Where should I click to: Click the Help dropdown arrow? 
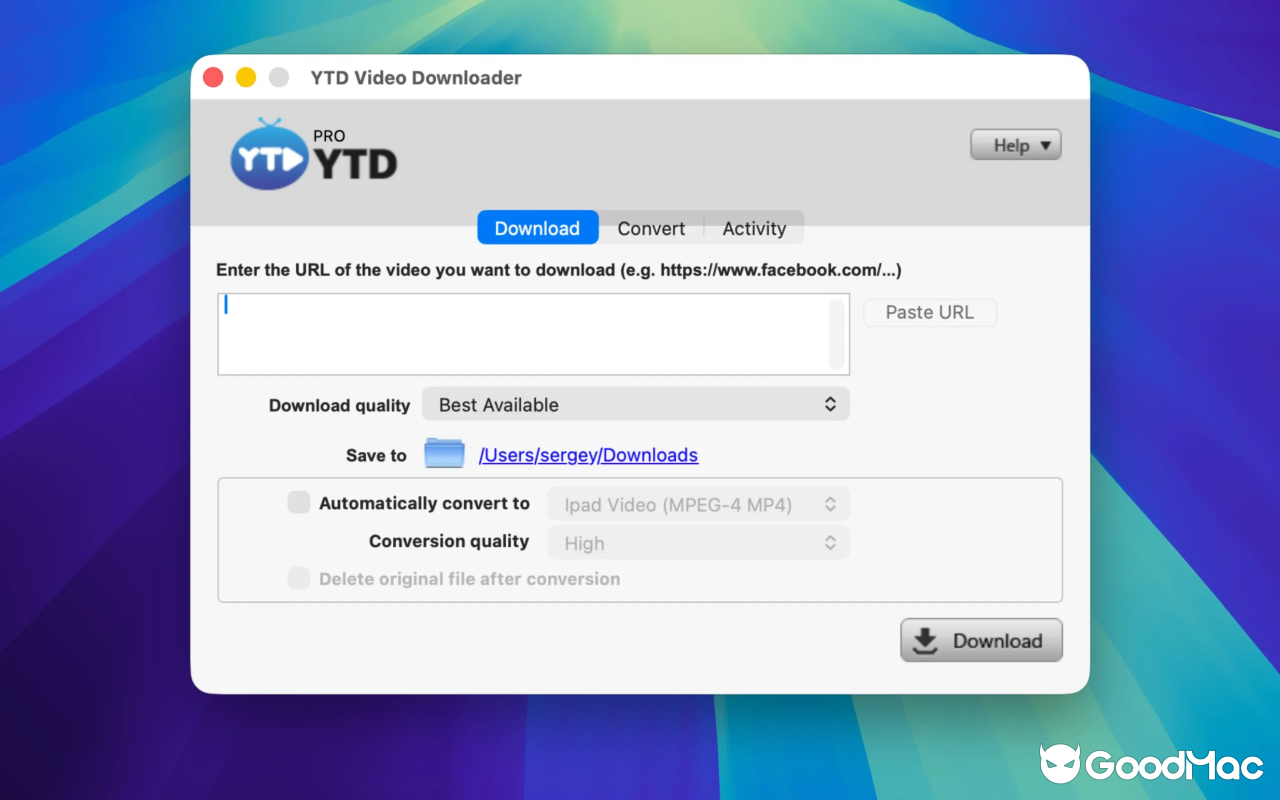point(1042,144)
